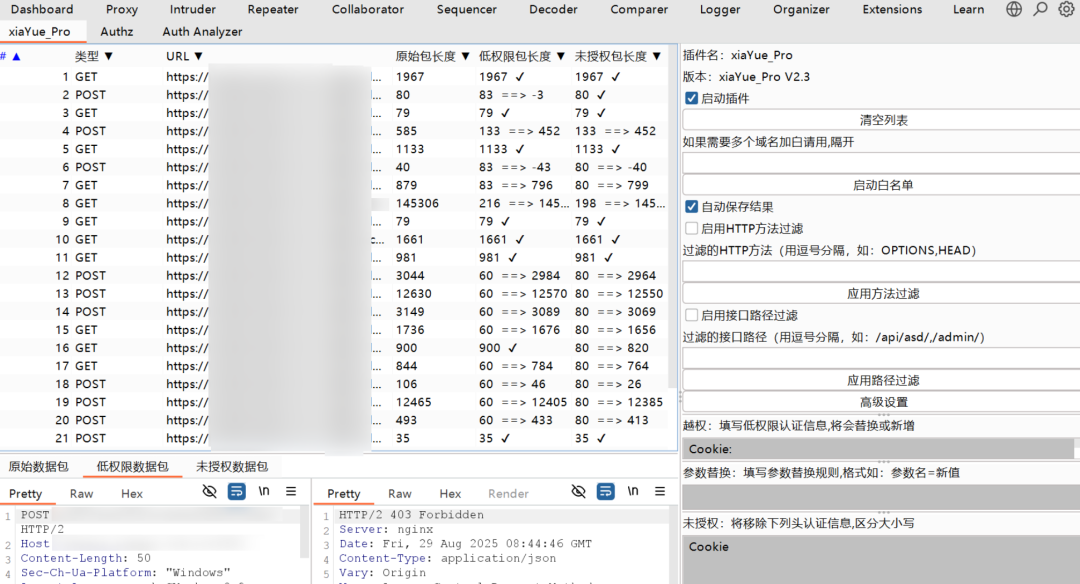
Task: Click the low-privilege Cookie: text area
Action: tap(878, 449)
